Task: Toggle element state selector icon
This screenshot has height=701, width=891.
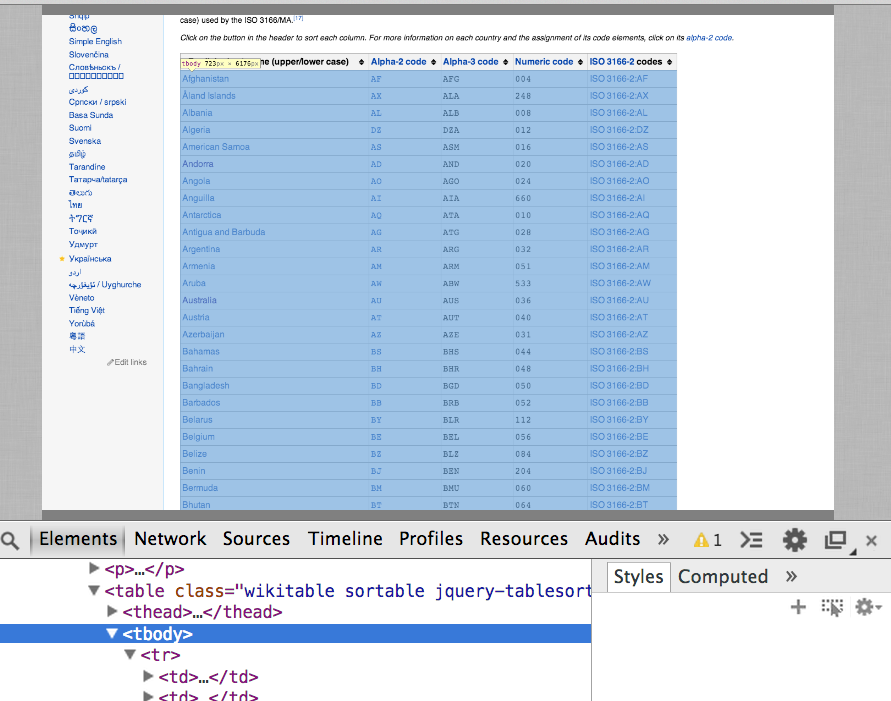Action: [832, 607]
